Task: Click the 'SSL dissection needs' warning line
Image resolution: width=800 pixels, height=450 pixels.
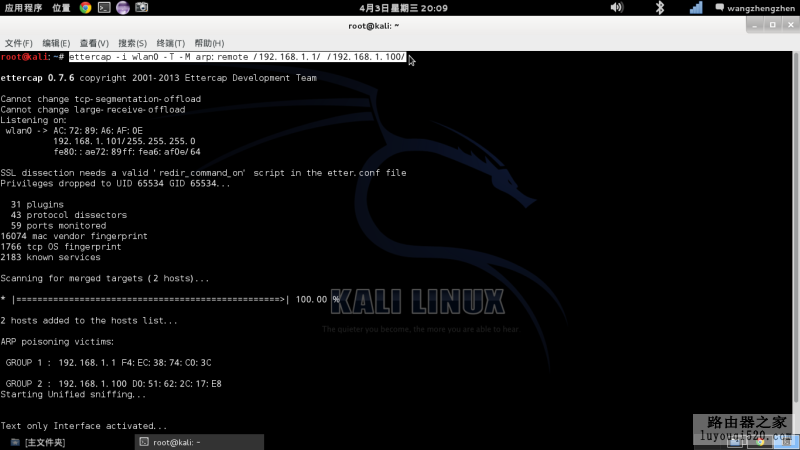Action: [203, 173]
